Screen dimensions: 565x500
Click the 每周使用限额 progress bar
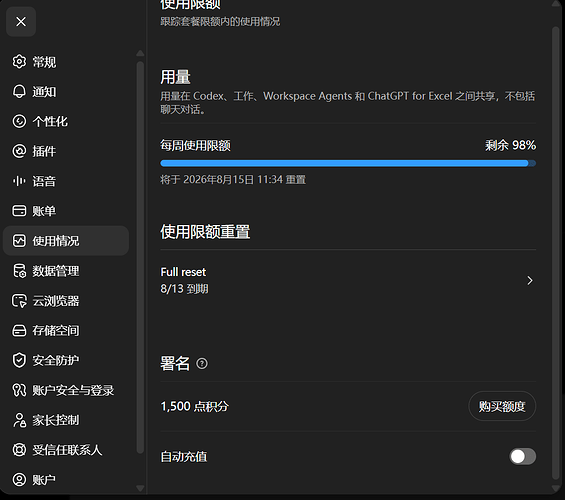pos(348,163)
